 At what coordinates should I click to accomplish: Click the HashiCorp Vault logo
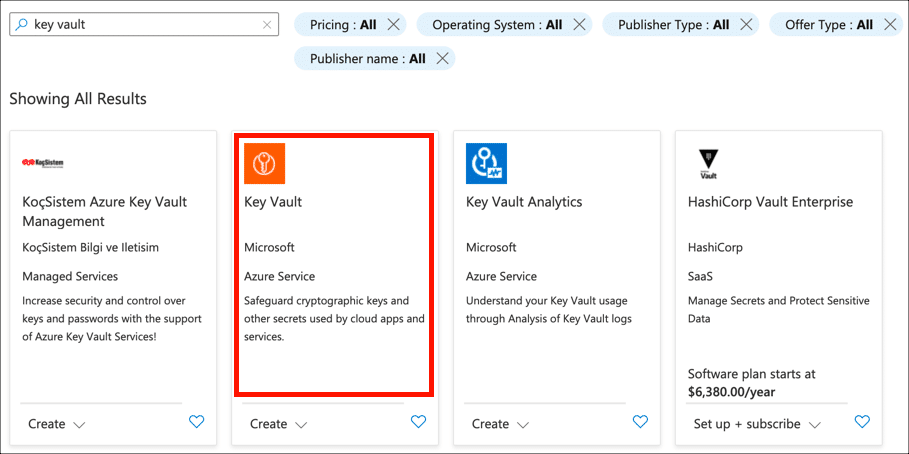pyautogui.click(x=708, y=163)
